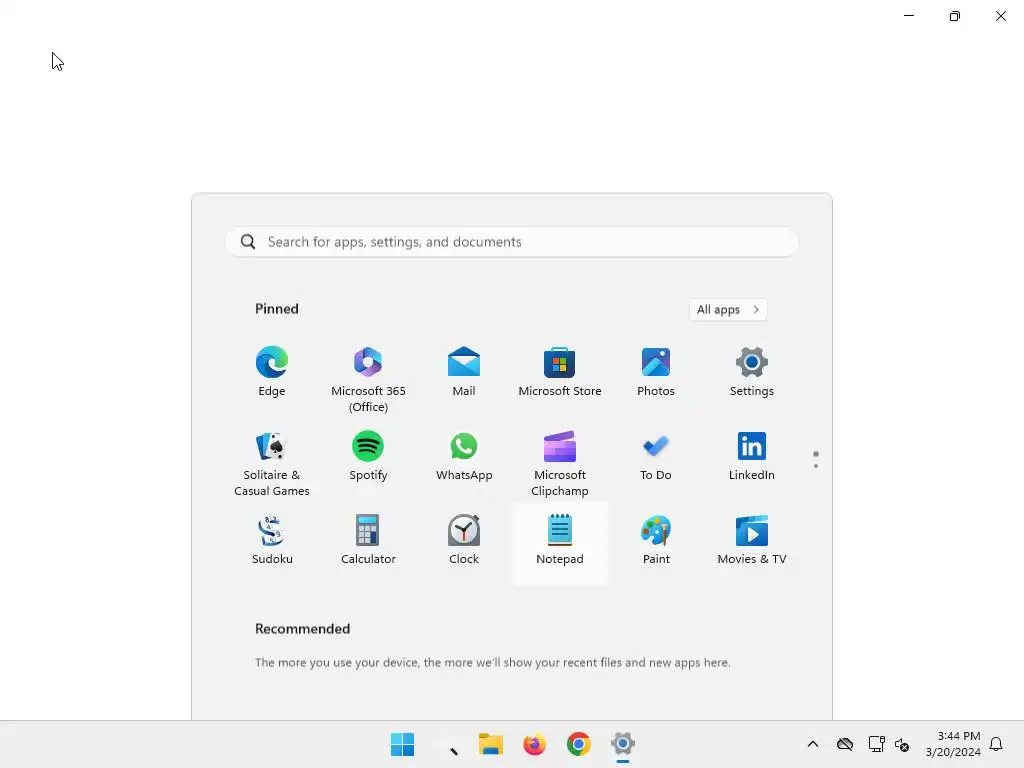Open the To Do app
Viewport: 1024px width, 768px height.
tap(656, 455)
